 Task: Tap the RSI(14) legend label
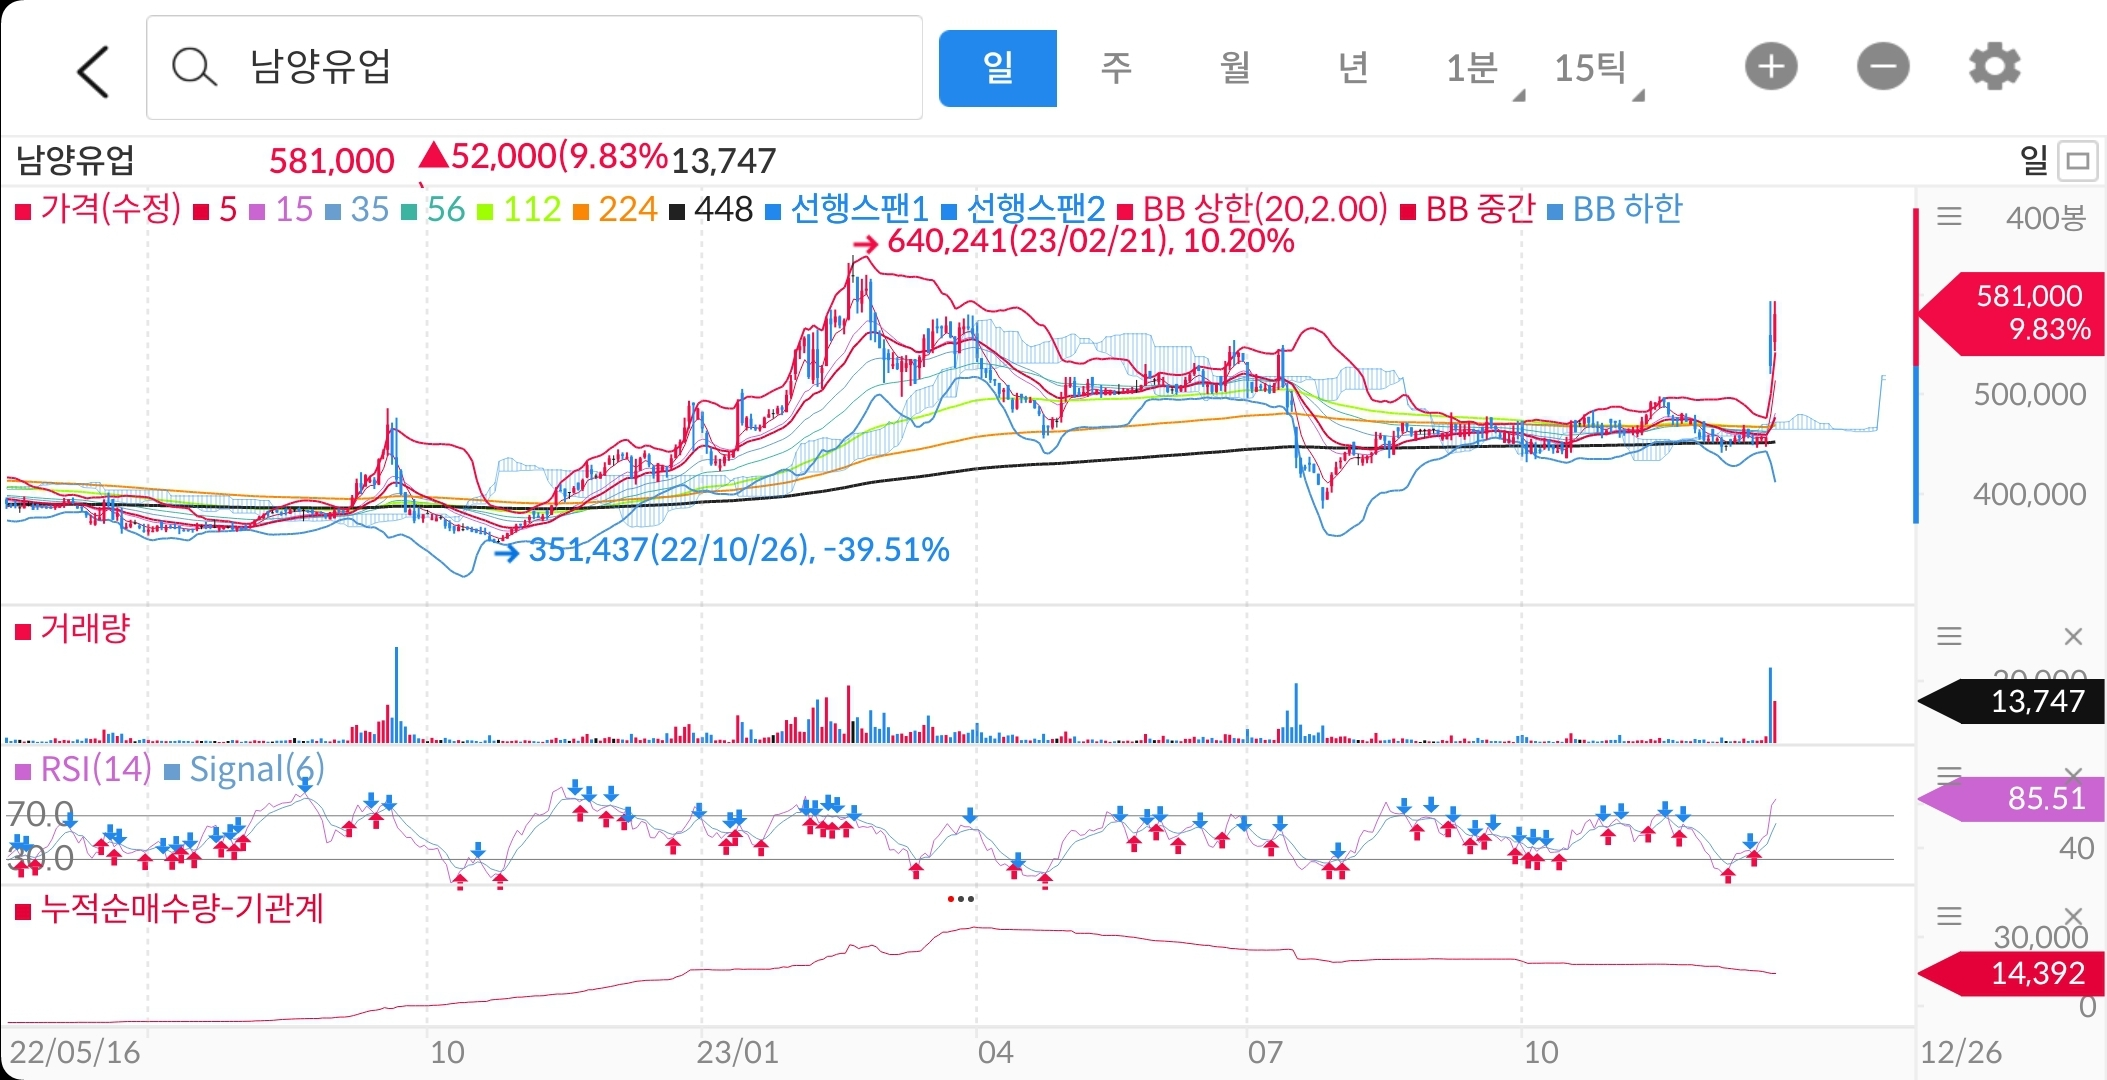tap(83, 769)
